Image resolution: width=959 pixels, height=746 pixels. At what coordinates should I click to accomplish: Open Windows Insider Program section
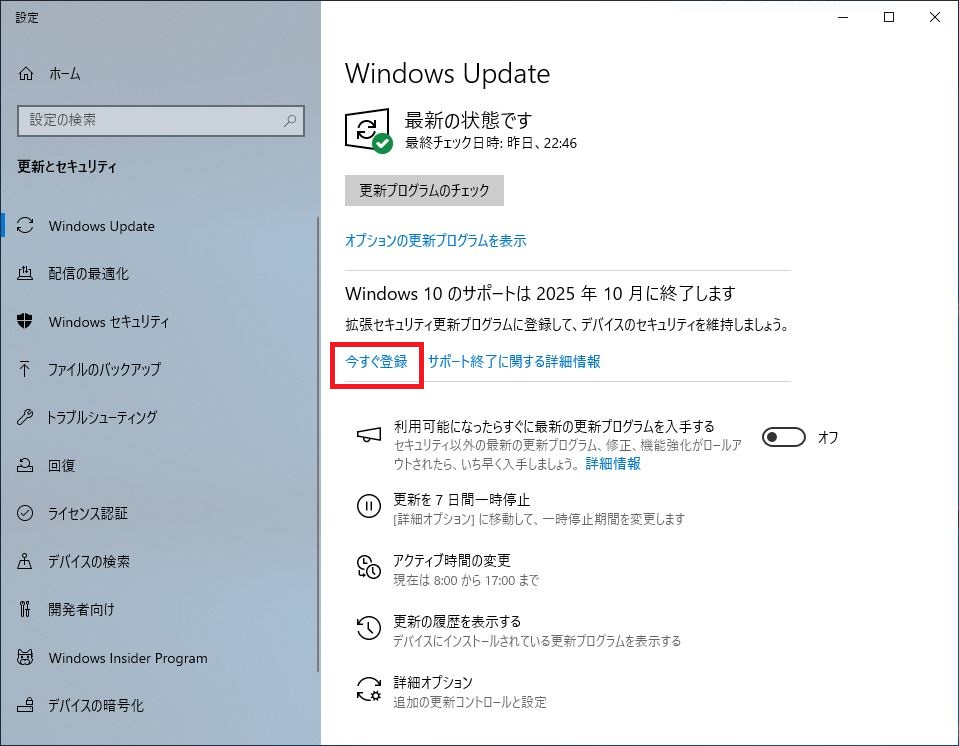[x=127, y=658]
